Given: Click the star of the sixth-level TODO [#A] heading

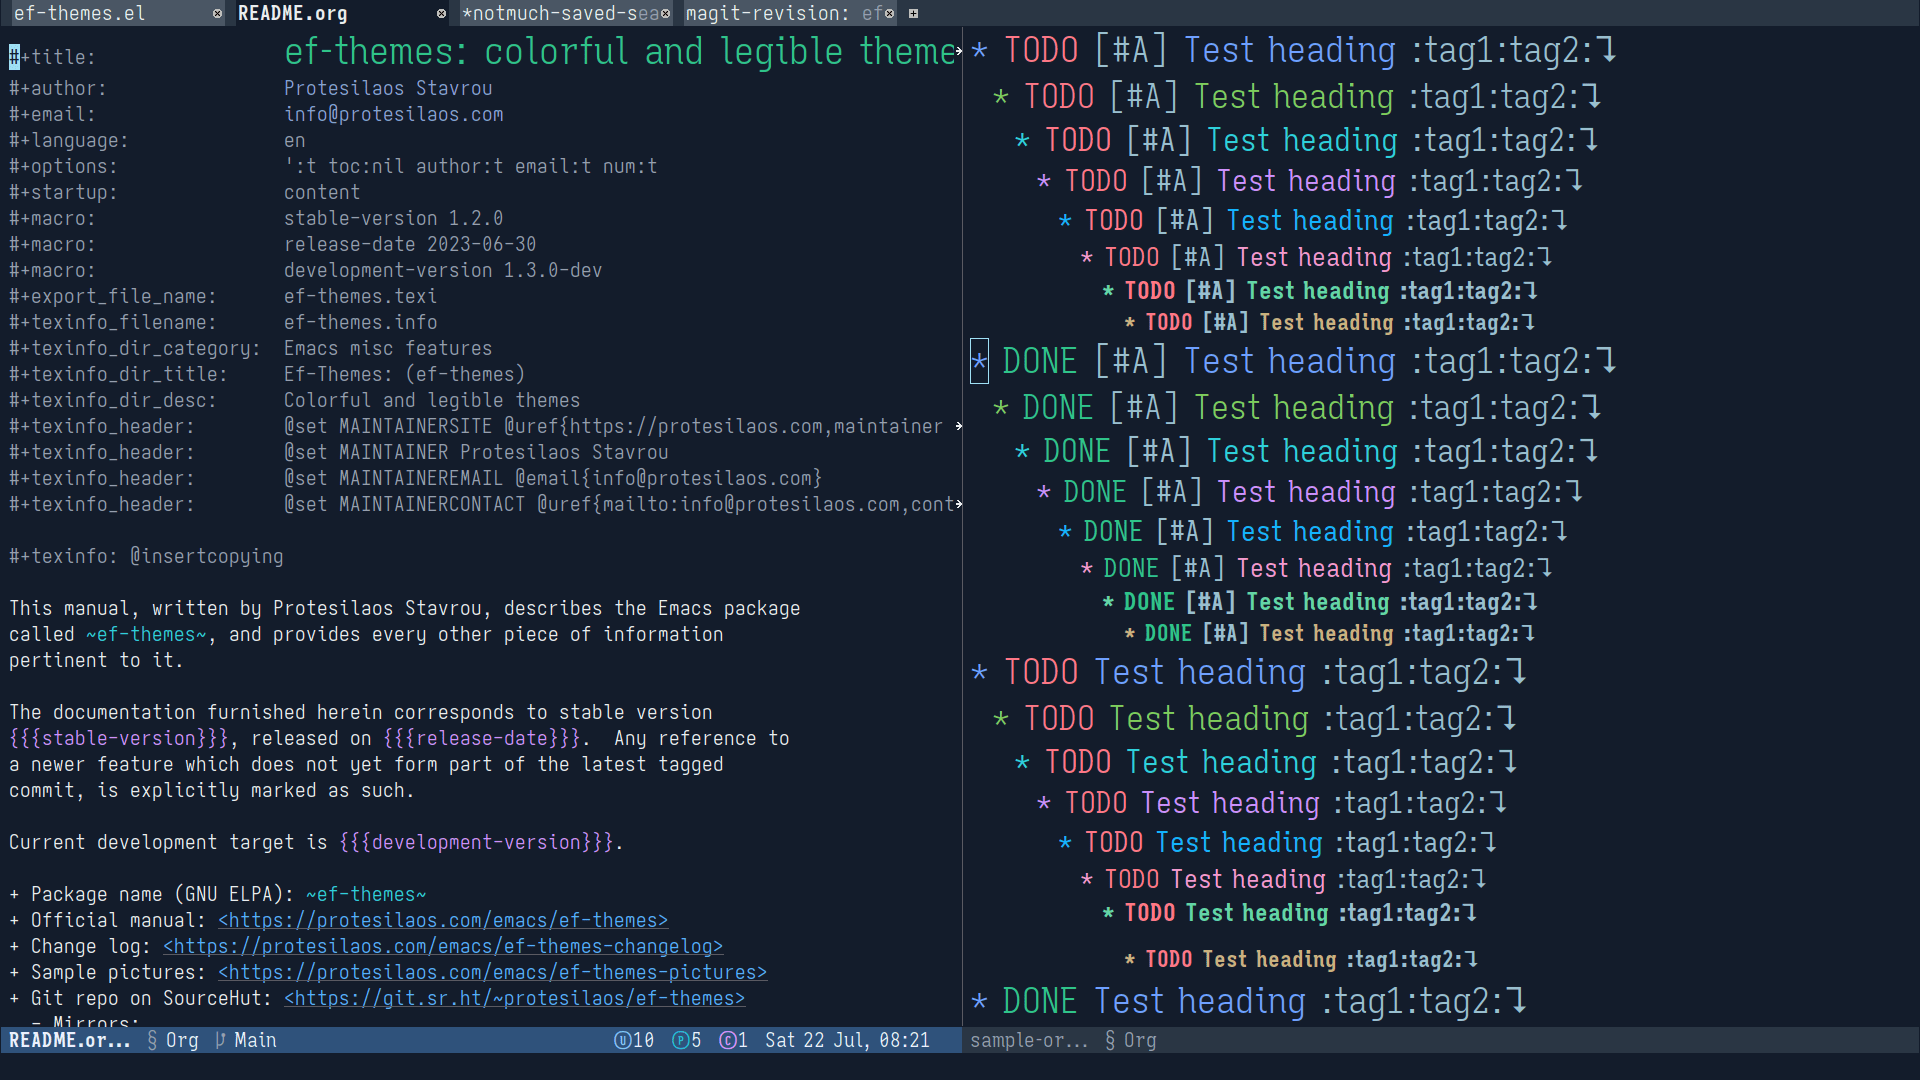Looking at the screenshot, I should [1086, 258].
